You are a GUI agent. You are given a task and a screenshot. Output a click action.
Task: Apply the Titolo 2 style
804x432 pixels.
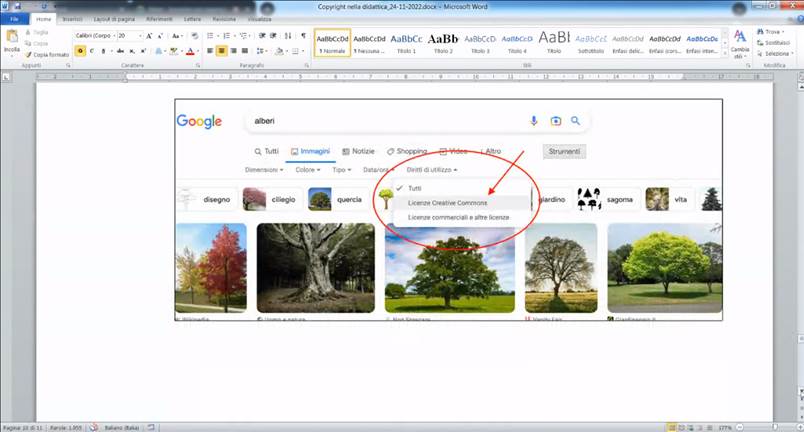(x=443, y=43)
